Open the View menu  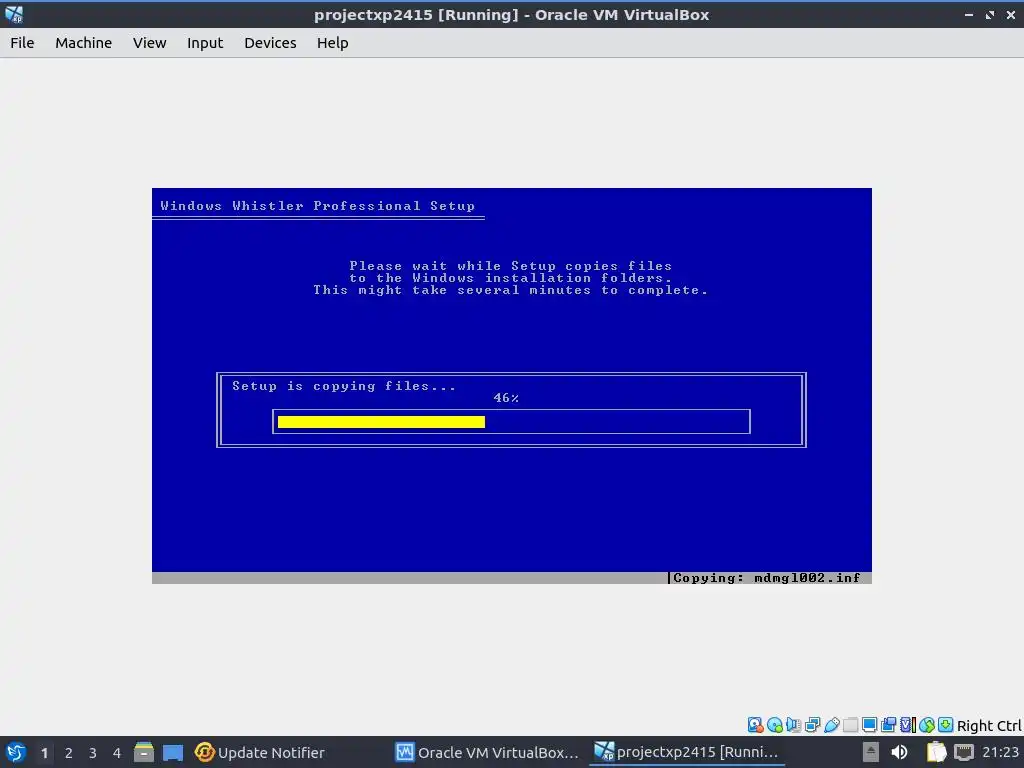pos(150,42)
